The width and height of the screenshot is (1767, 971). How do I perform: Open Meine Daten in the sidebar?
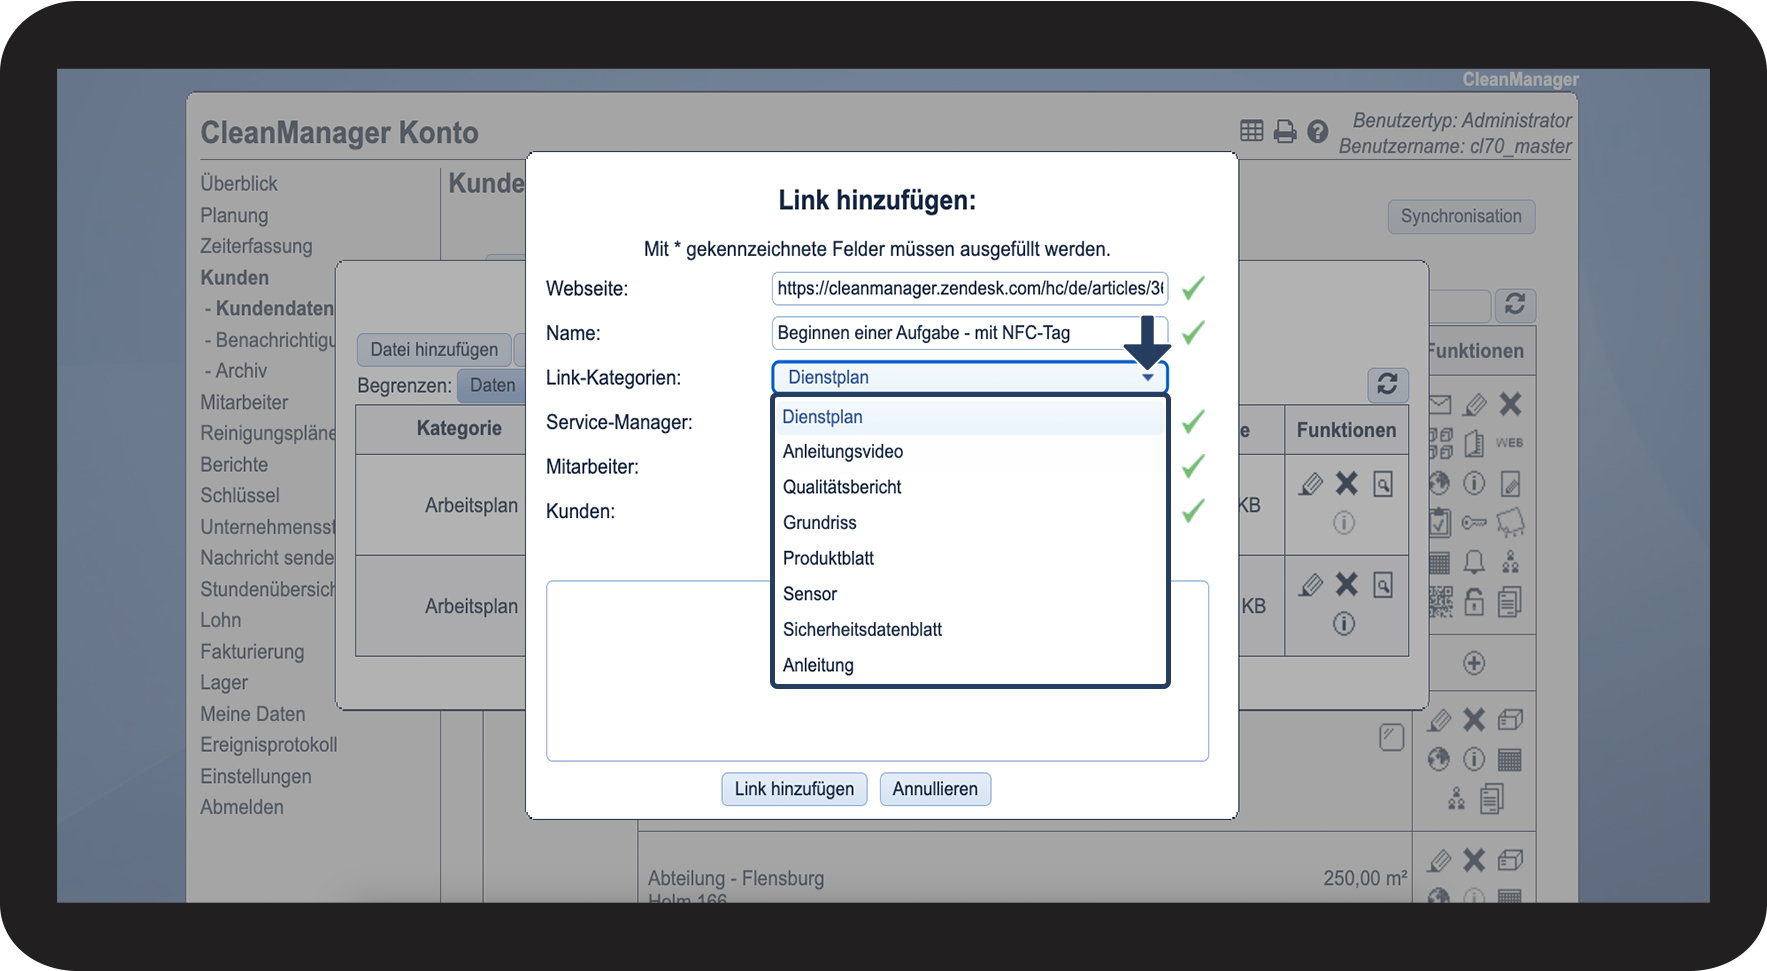(x=253, y=714)
